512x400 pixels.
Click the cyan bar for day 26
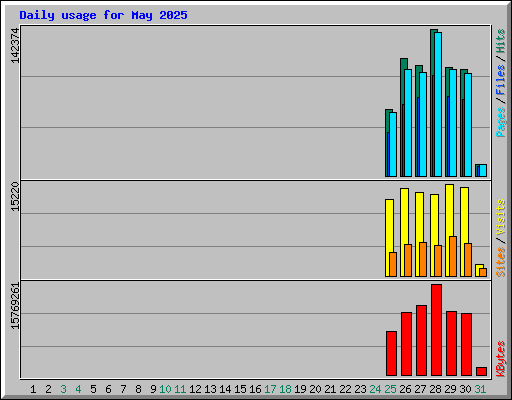[x=408, y=123]
